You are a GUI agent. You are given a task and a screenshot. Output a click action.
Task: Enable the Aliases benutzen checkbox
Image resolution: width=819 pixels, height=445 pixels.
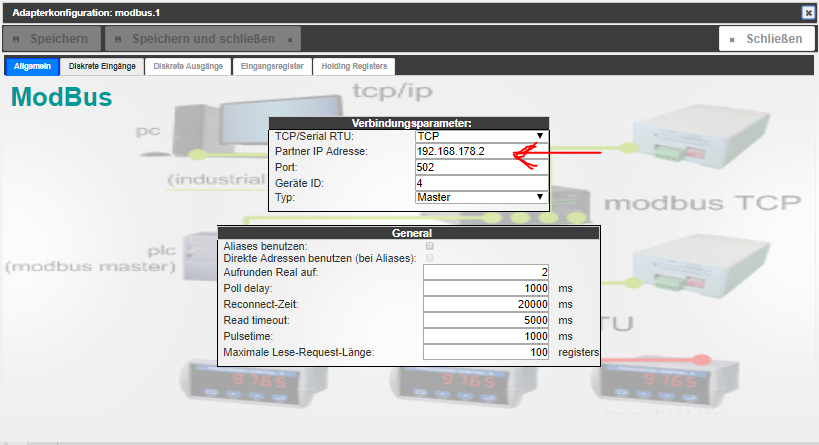430,246
